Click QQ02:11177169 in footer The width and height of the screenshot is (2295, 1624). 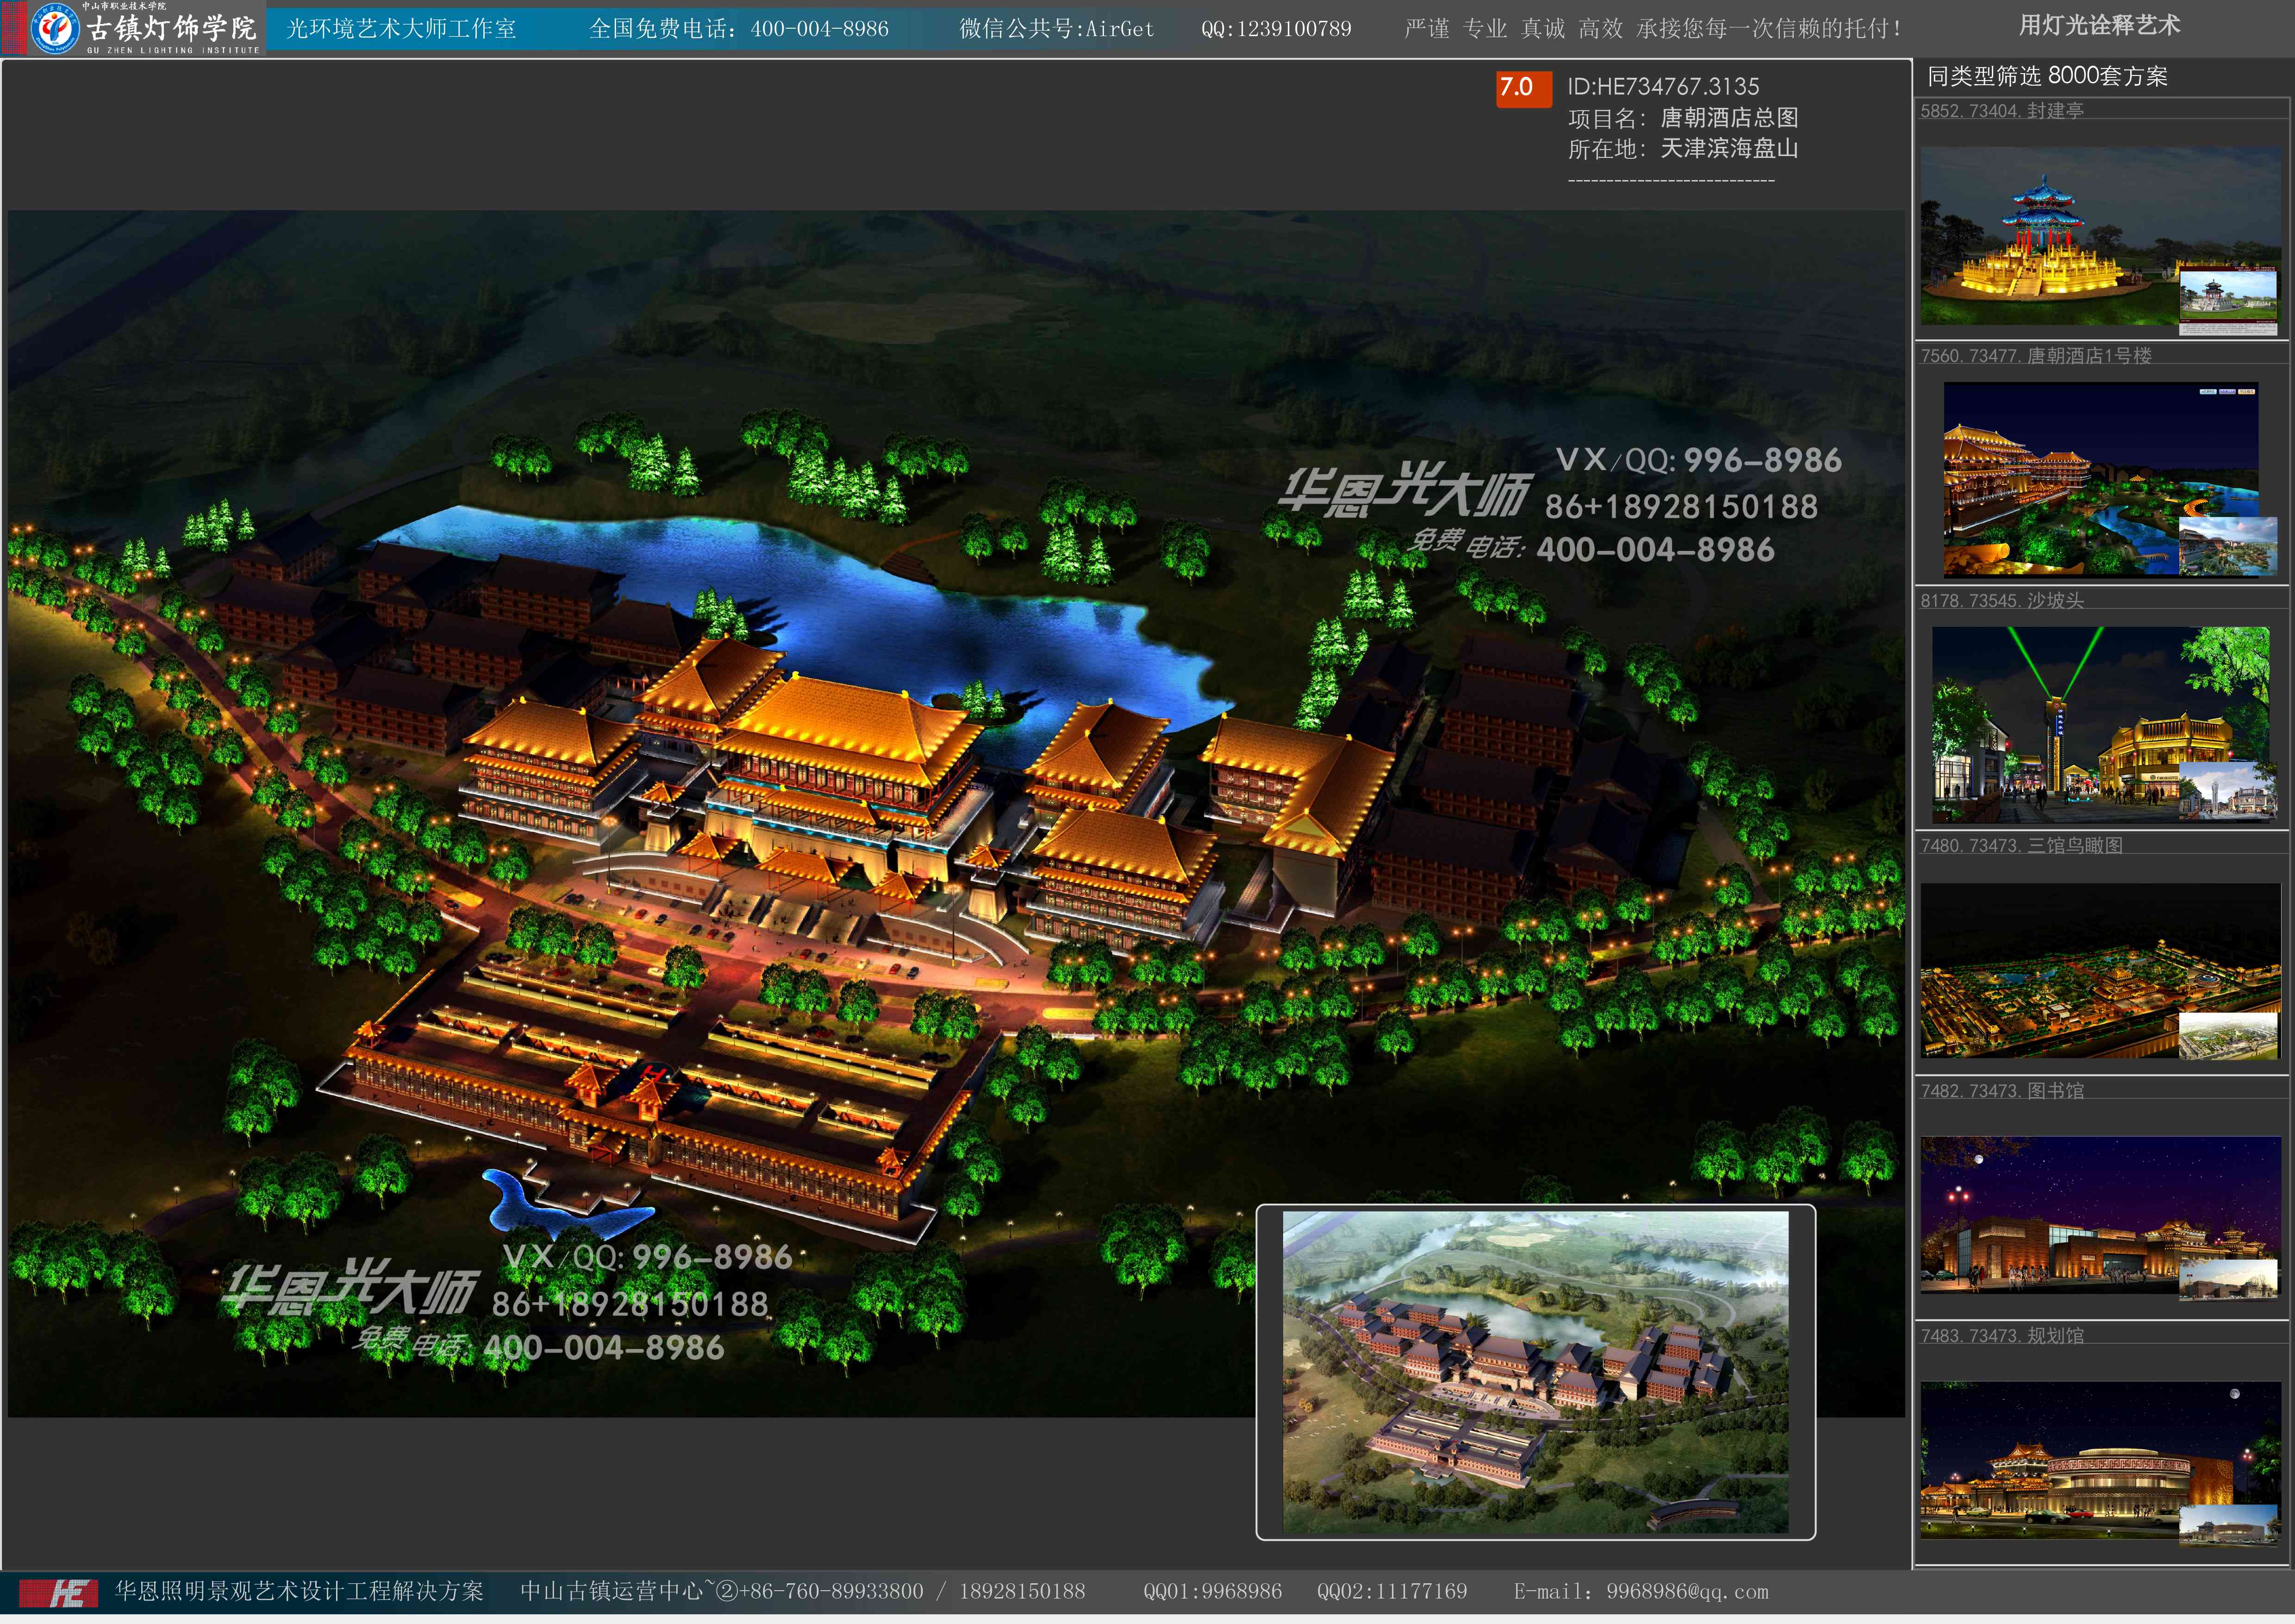pos(1392,1592)
